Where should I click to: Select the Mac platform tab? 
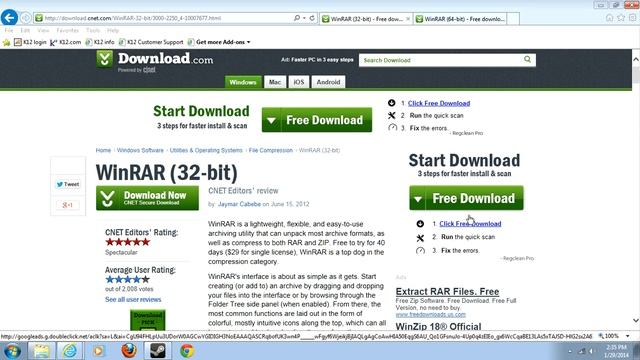point(275,82)
